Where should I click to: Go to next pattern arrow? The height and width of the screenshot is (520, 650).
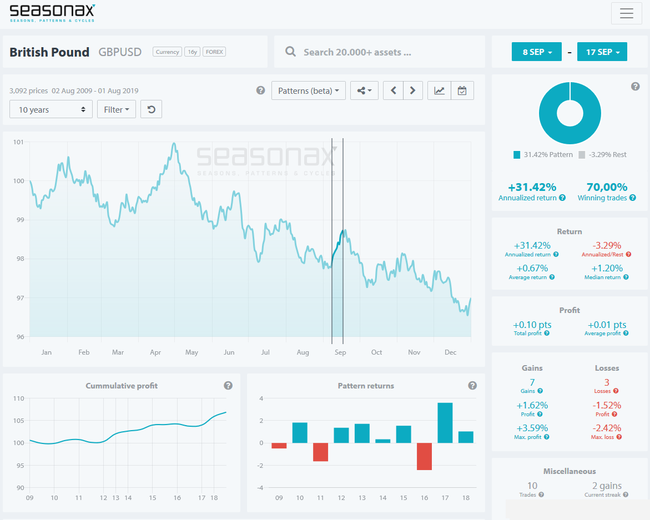click(412, 90)
